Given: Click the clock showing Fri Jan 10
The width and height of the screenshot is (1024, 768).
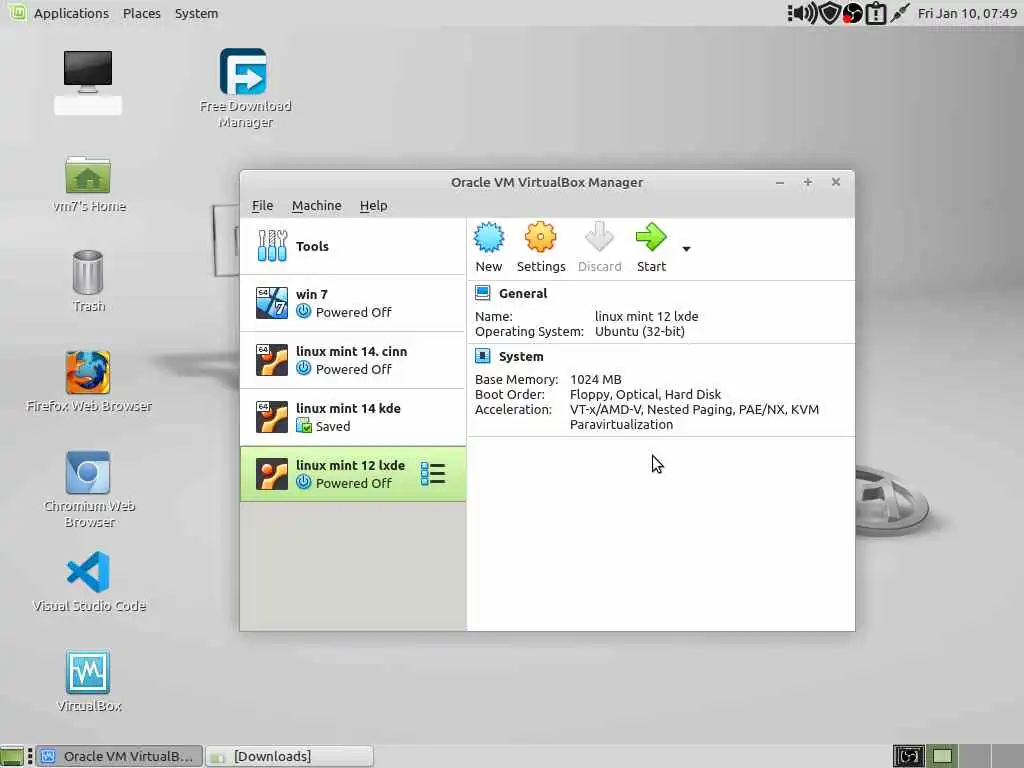Looking at the screenshot, I should [x=967, y=13].
